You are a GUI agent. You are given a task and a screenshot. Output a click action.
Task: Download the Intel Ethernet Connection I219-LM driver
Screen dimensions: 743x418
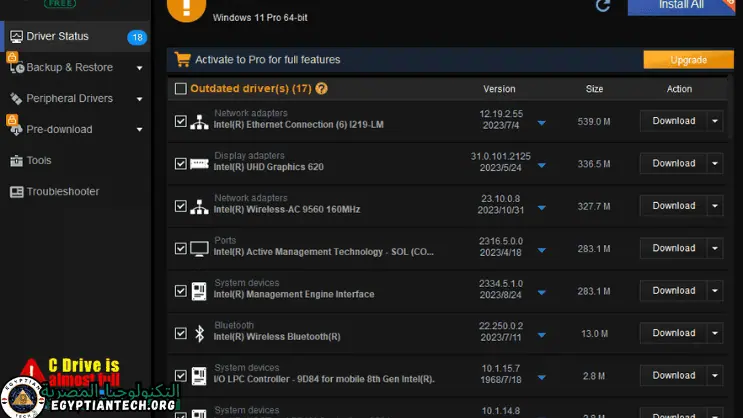pyautogui.click(x=673, y=121)
